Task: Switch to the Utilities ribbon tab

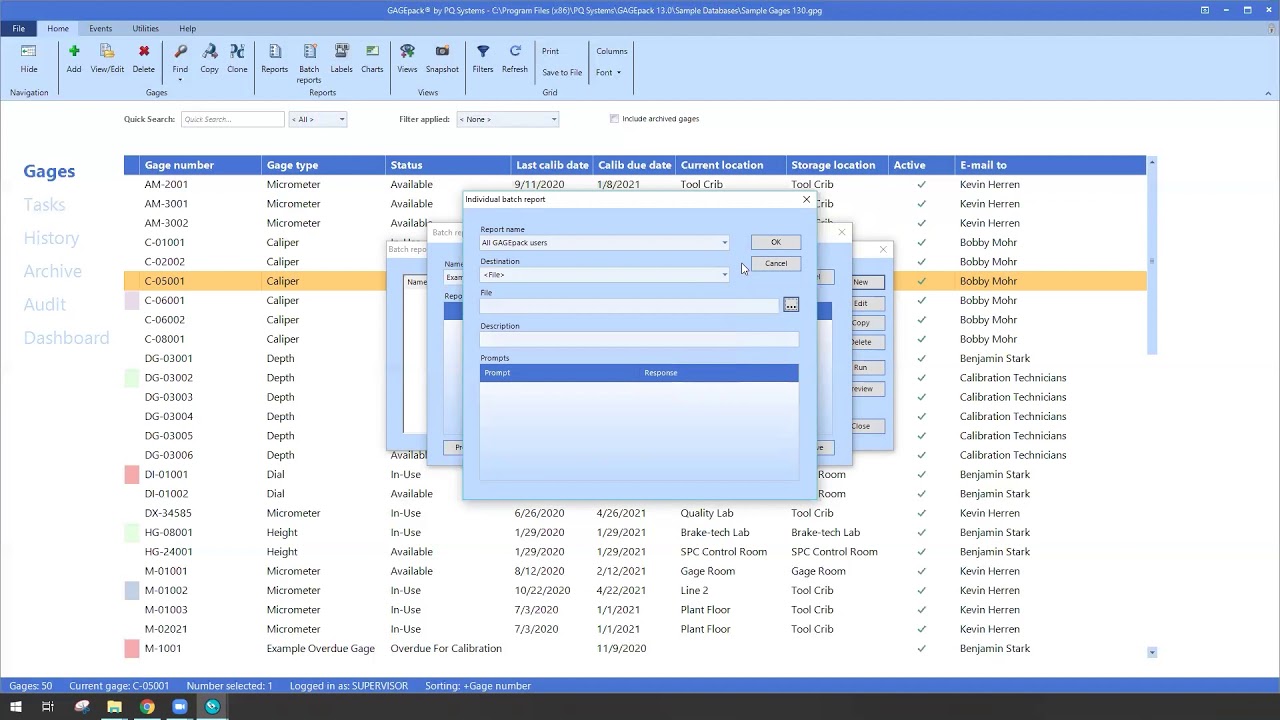Action: coord(145,28)
